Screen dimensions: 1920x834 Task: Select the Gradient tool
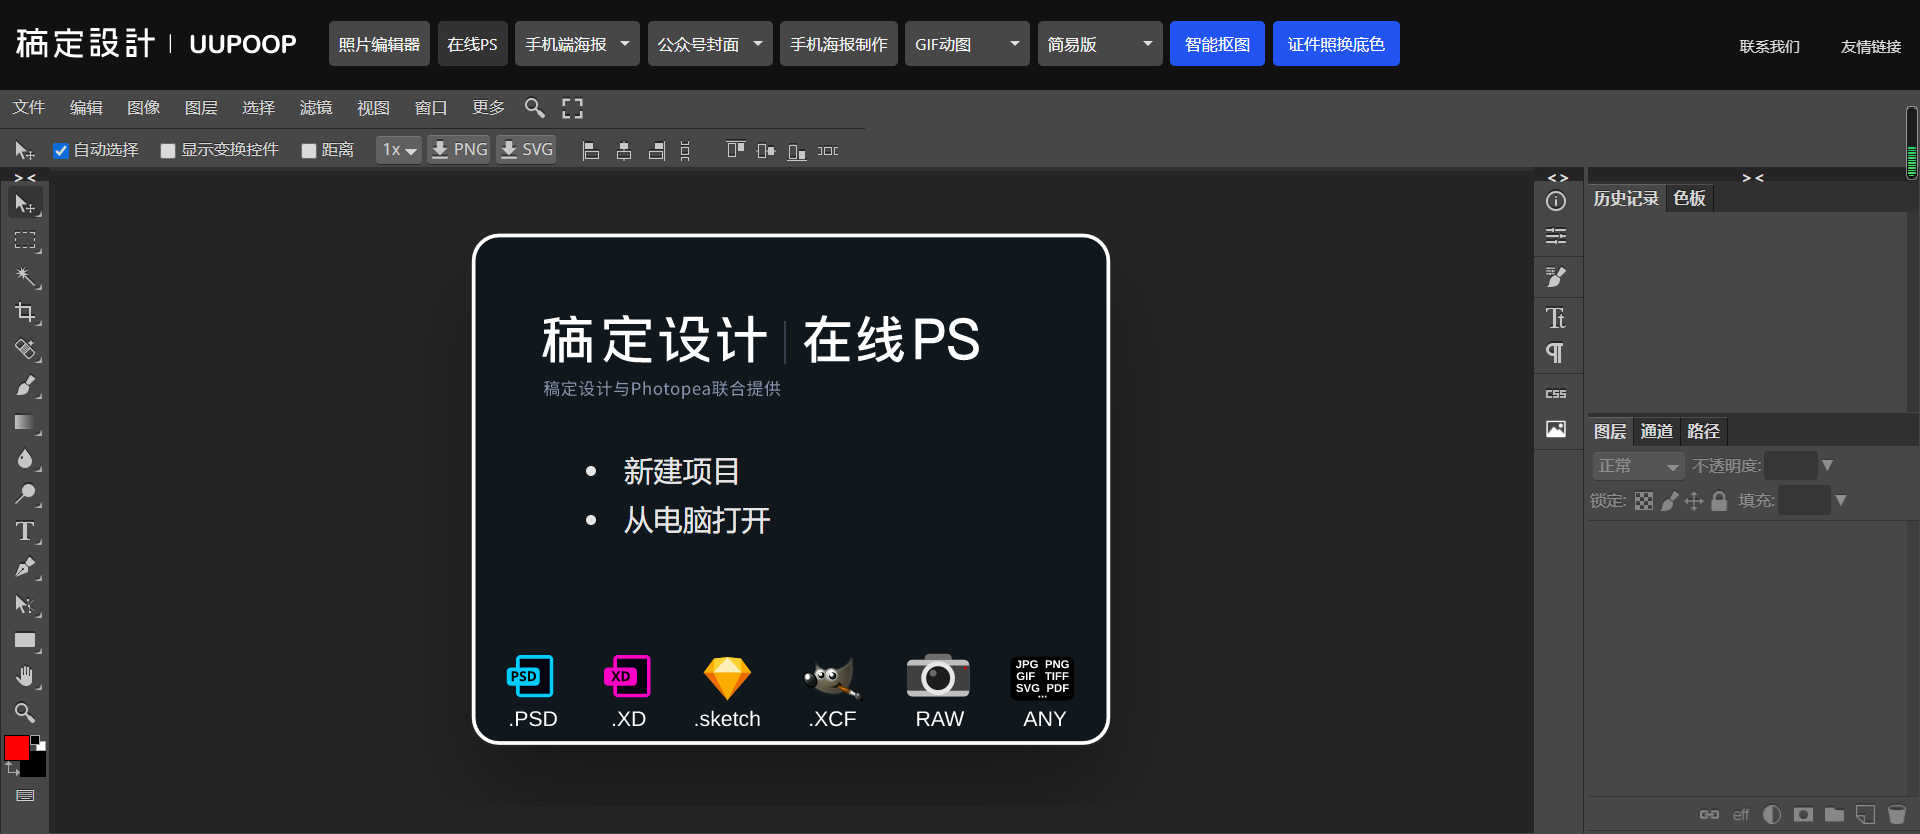(x=25, y=422)
